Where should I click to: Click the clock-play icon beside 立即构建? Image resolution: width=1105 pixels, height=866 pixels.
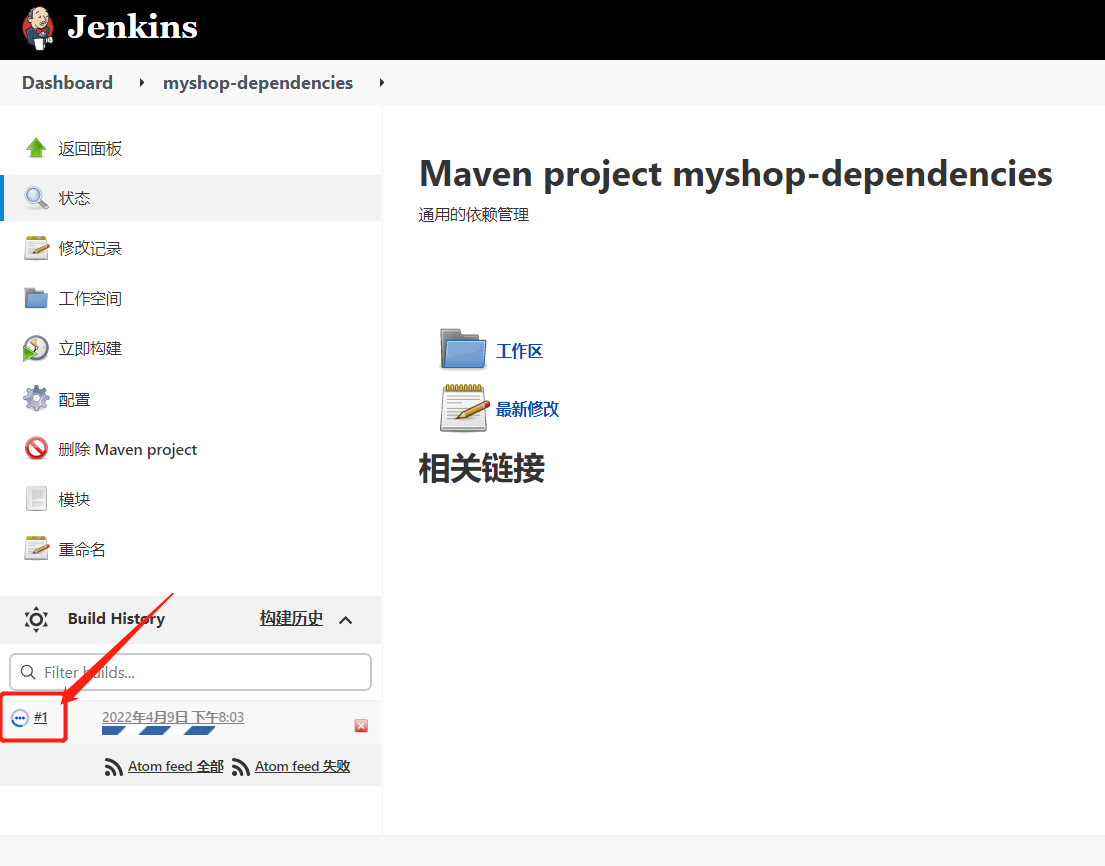[x=35, y=349]
